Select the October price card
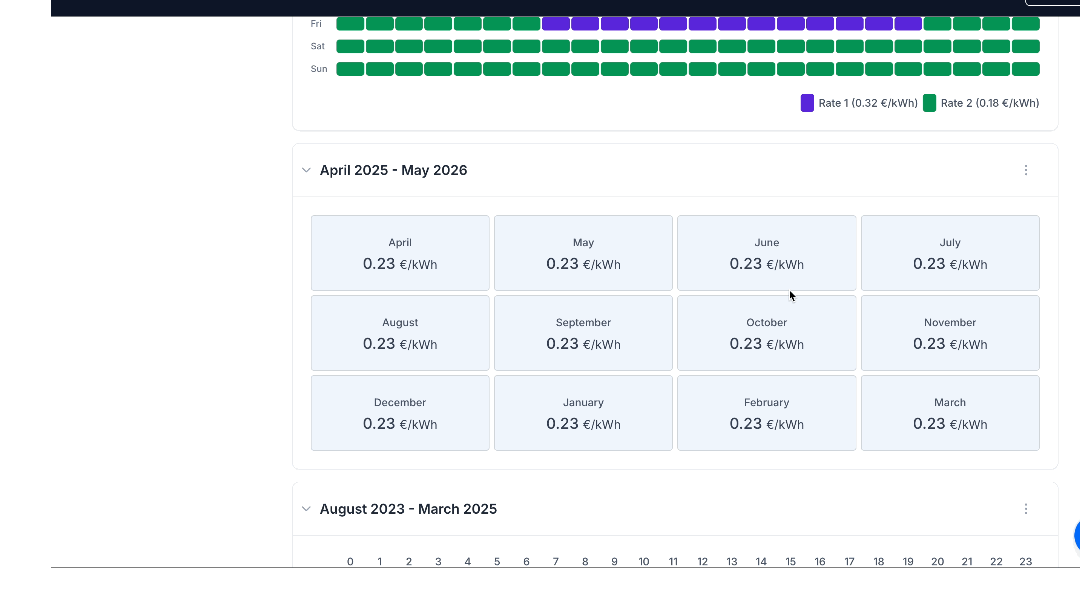Image resolution: width=1080 pixels, height=608 pixels. point(767,333)
